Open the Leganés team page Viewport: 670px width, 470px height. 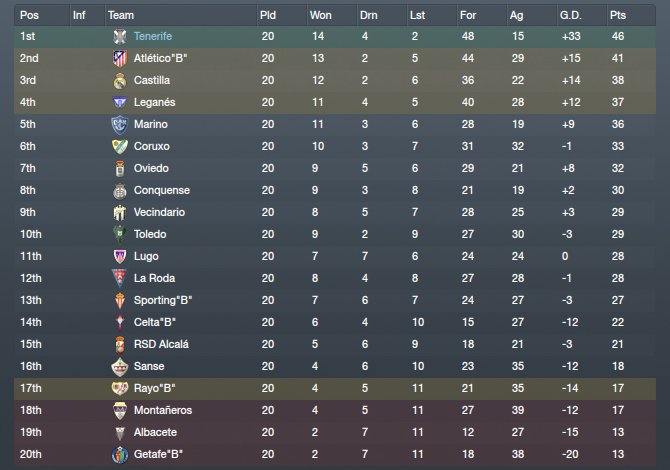coord(155,103)
